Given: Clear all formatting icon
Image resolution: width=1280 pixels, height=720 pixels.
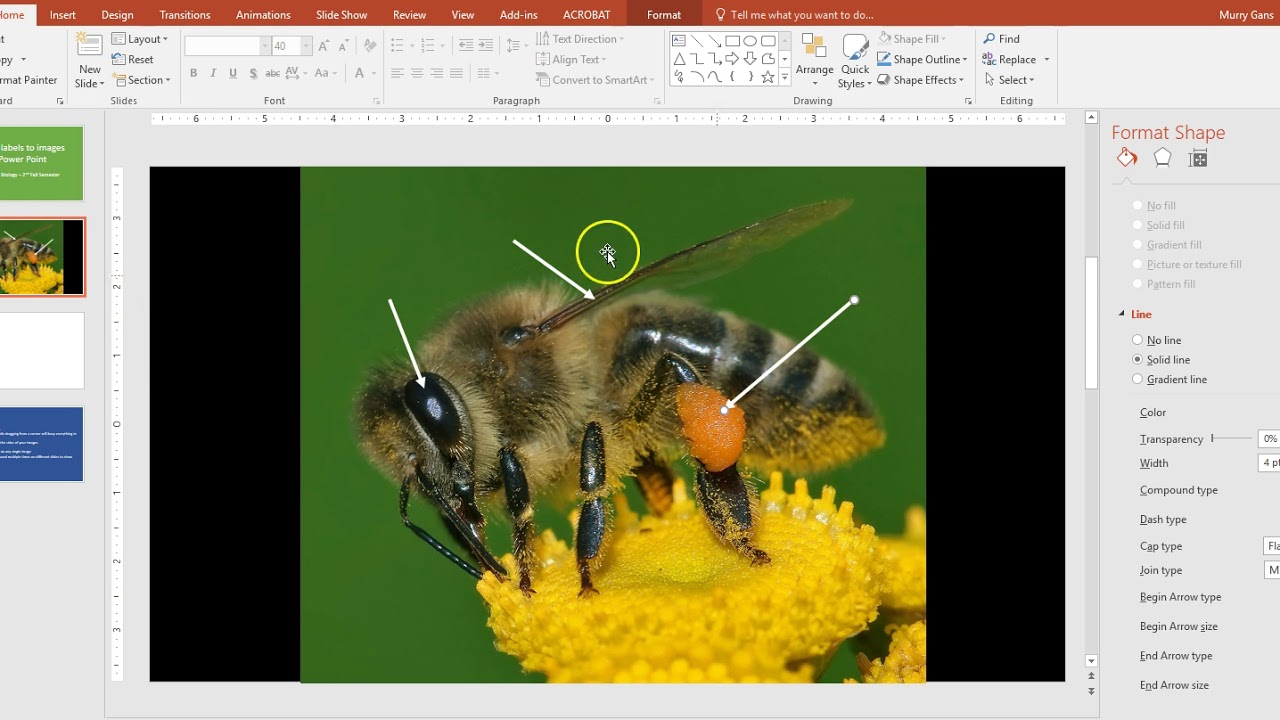Looking at the screenshot, I should point(370,46).
